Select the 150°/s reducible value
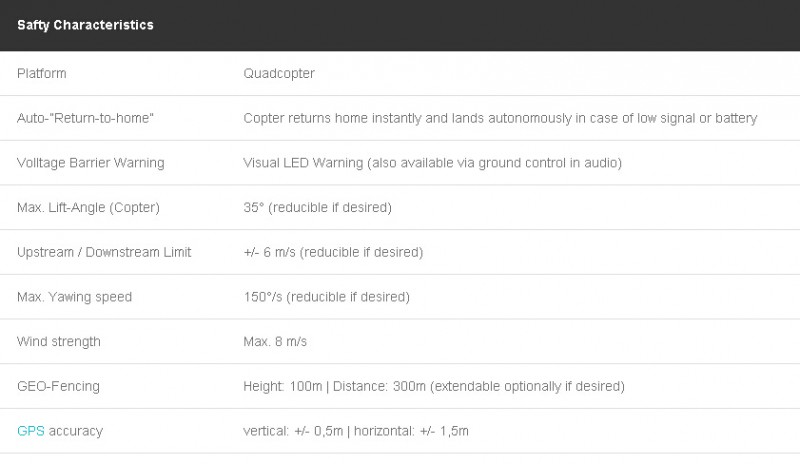This screenshot has height=464, width=800. 327,297
